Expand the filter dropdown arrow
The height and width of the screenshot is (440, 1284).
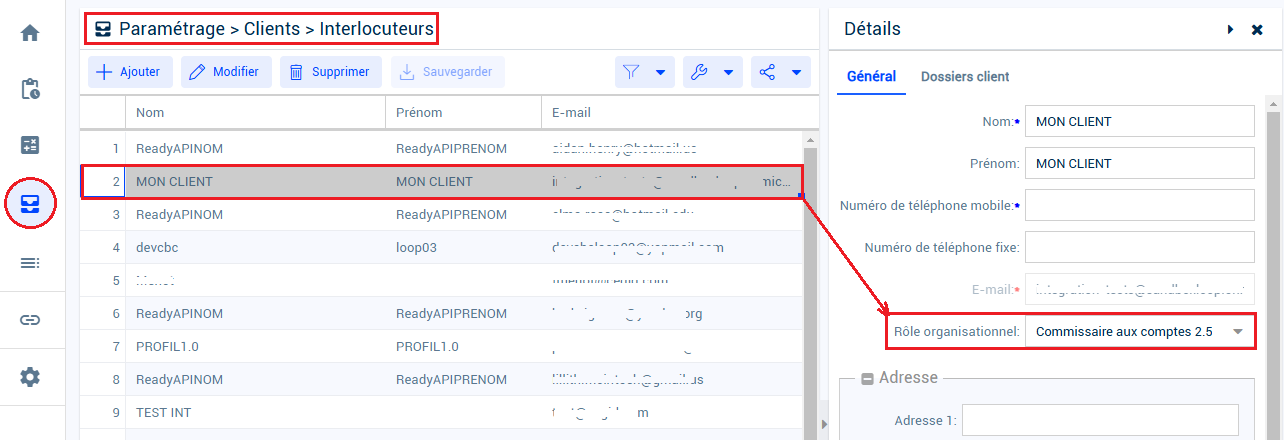point(660,72)
